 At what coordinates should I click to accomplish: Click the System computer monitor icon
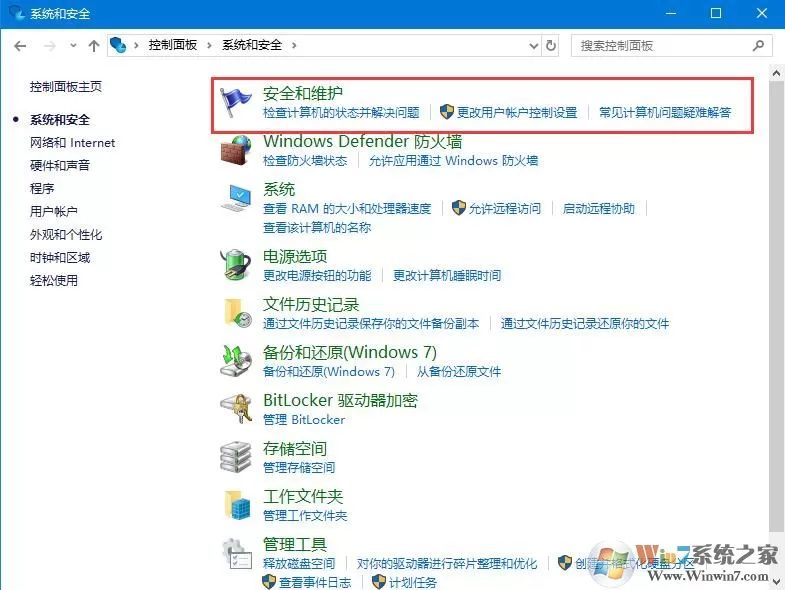(x=236, y=198)
